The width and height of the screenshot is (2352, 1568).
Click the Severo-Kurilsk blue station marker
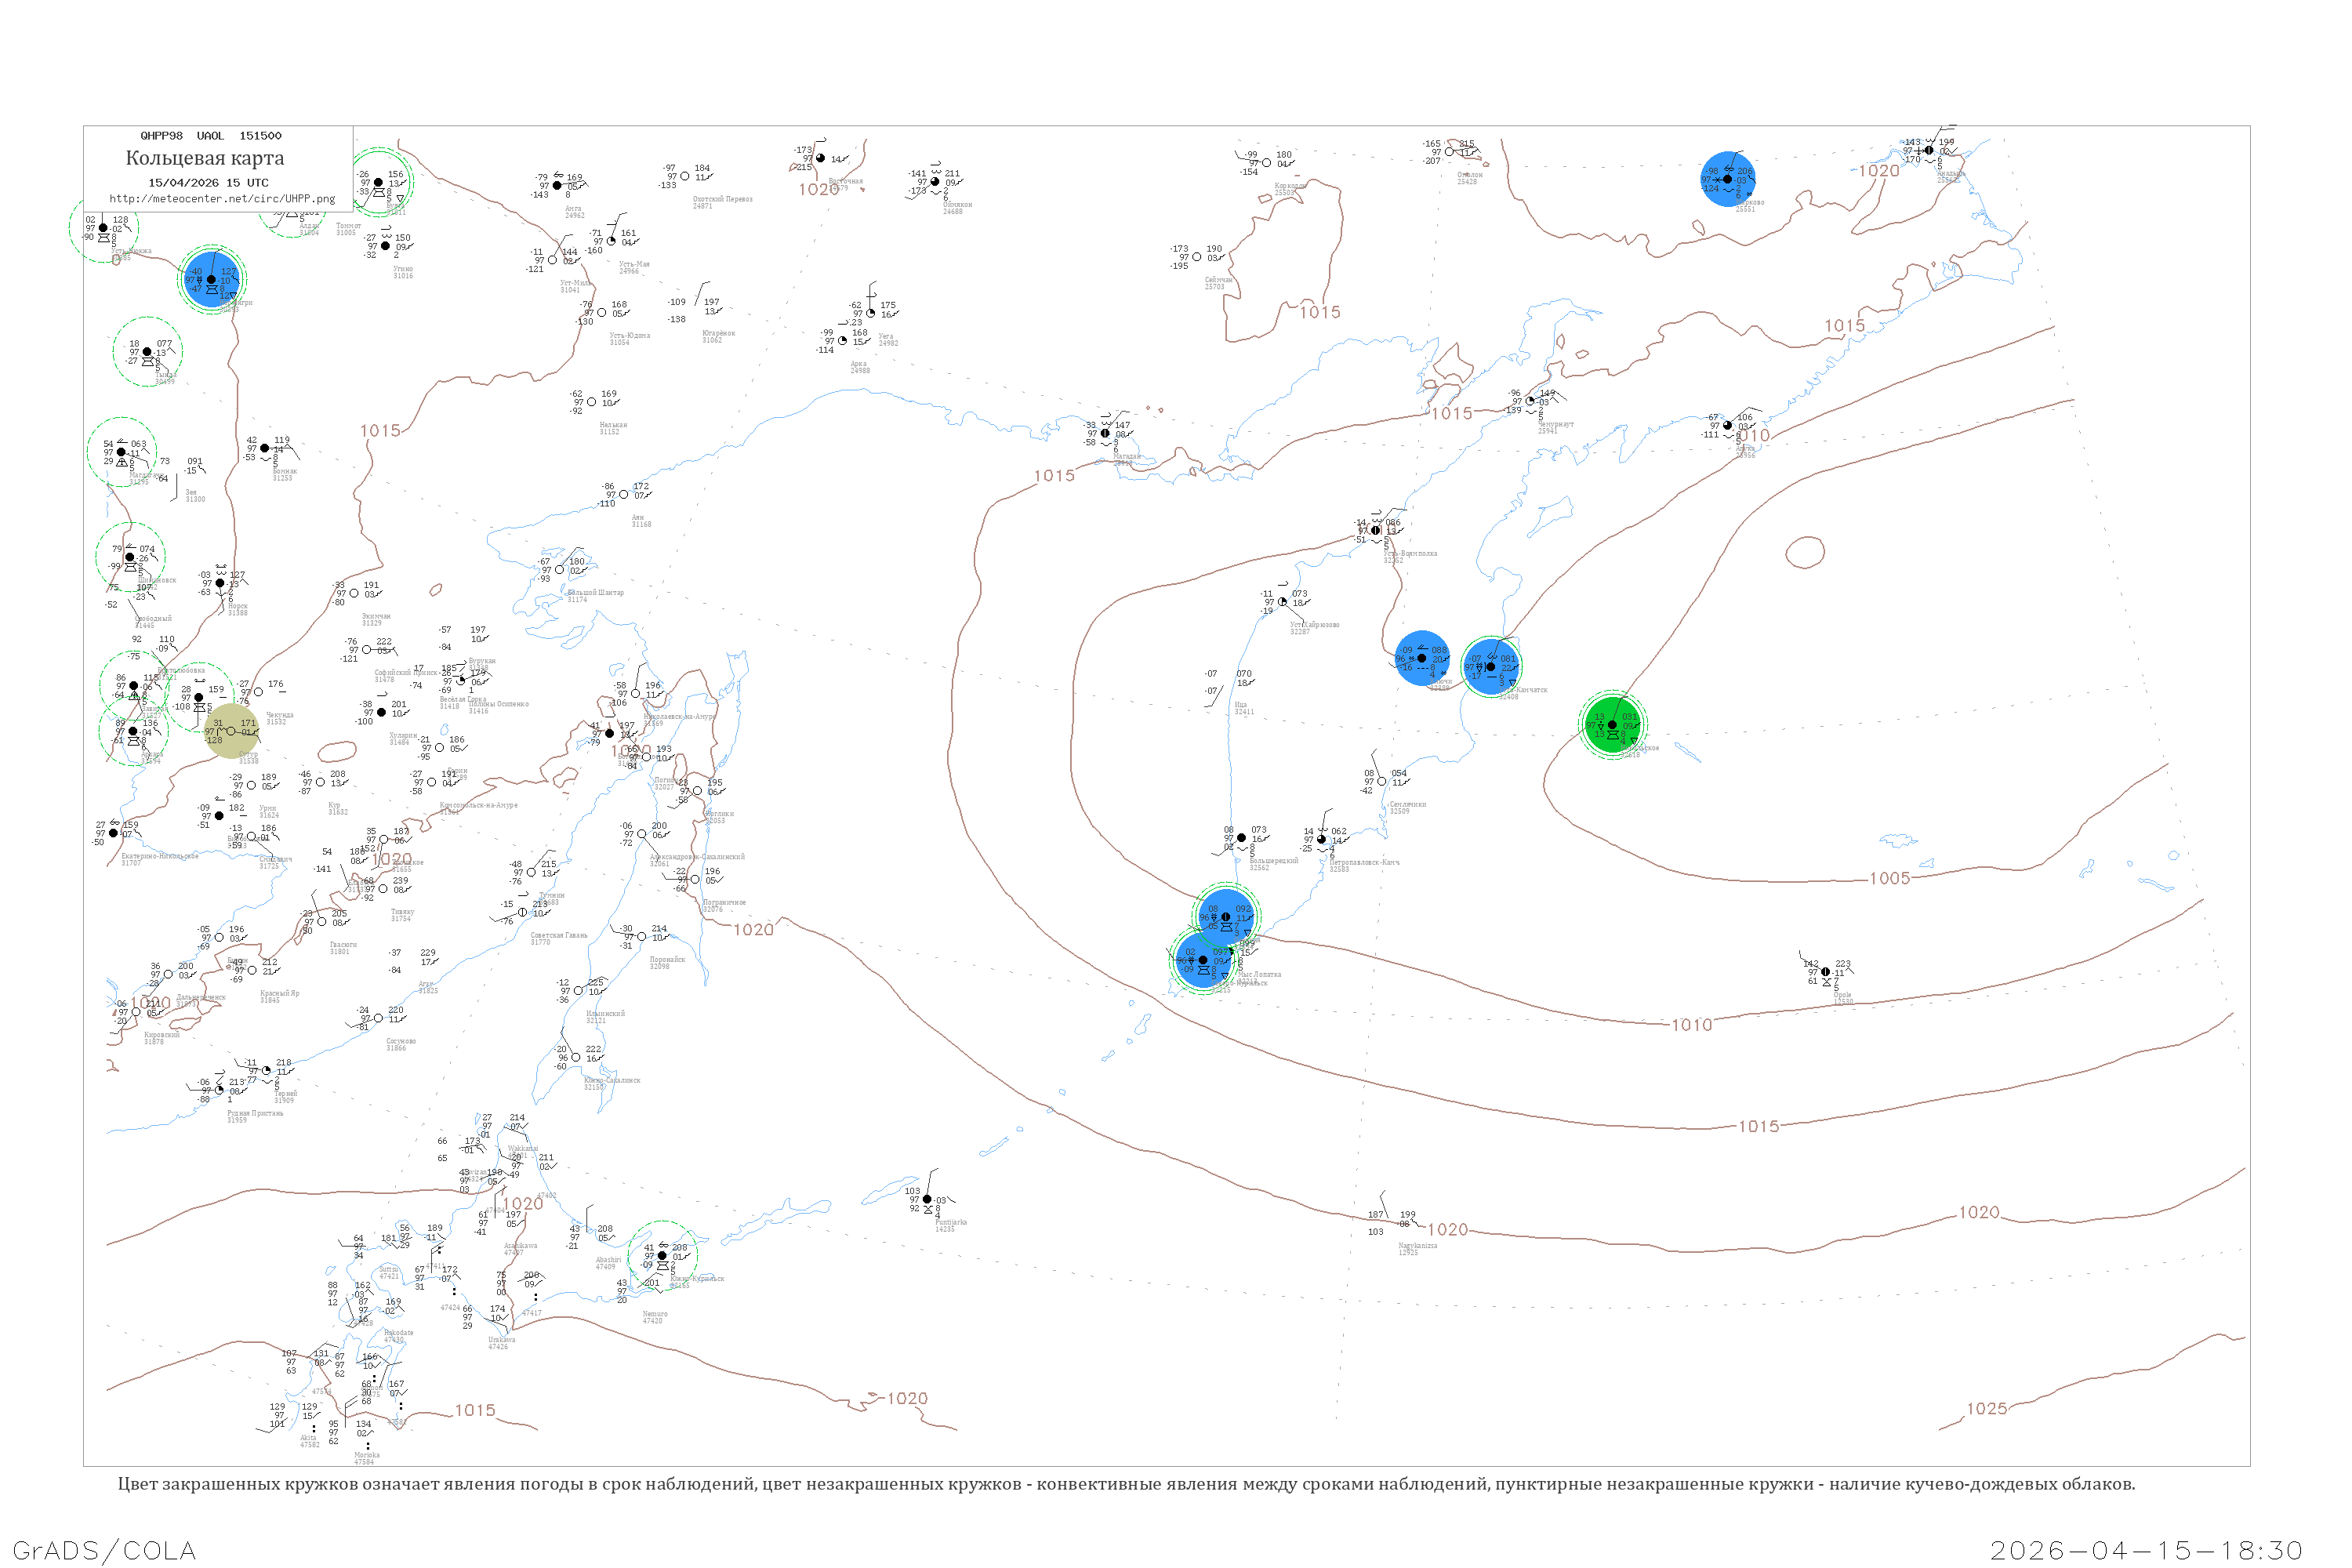(1203, 959)
